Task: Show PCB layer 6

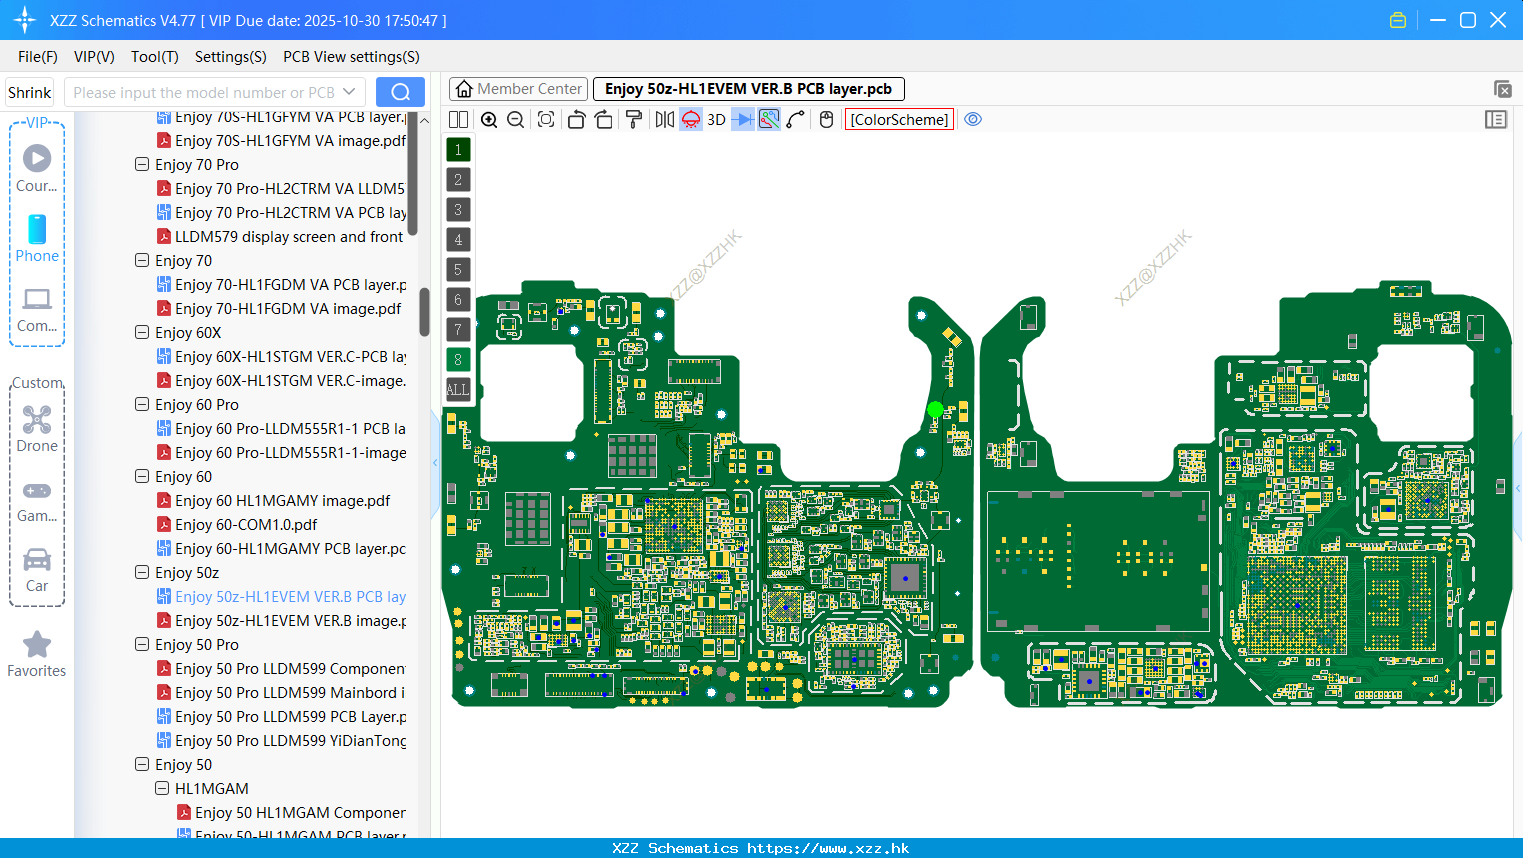Action: pyautogui.click(x=458, y=300)
